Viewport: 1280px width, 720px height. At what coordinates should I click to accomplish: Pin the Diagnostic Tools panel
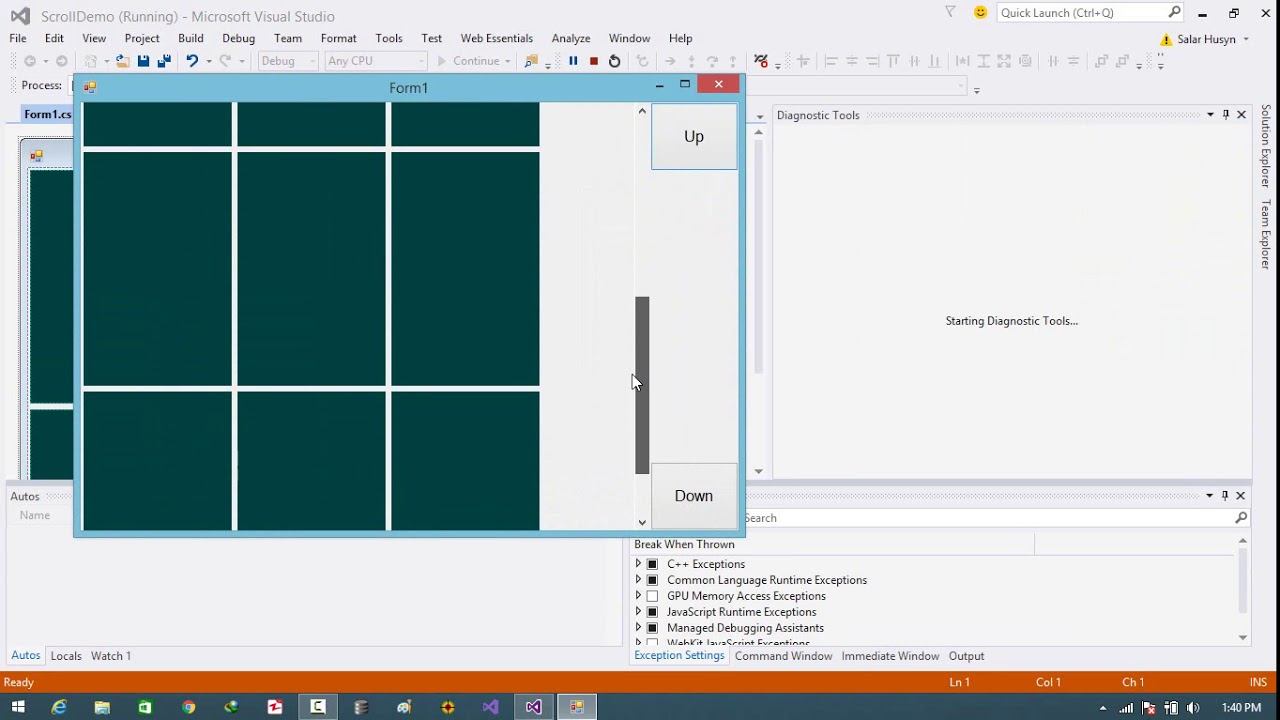[1226, 115]
